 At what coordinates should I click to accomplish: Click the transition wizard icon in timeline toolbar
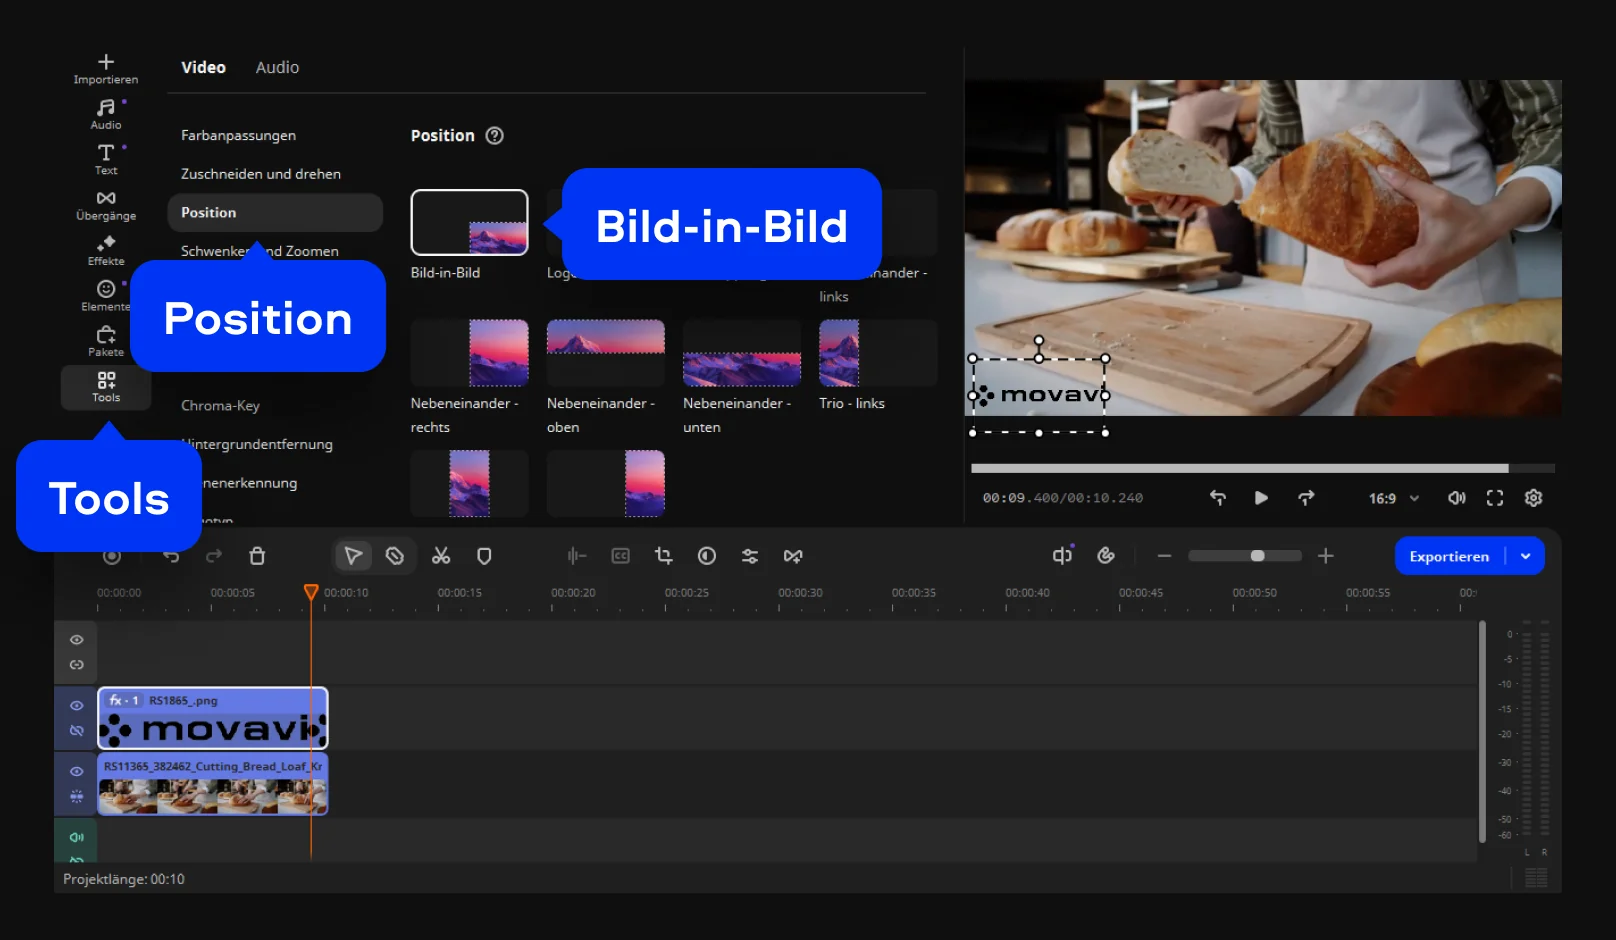793,556
